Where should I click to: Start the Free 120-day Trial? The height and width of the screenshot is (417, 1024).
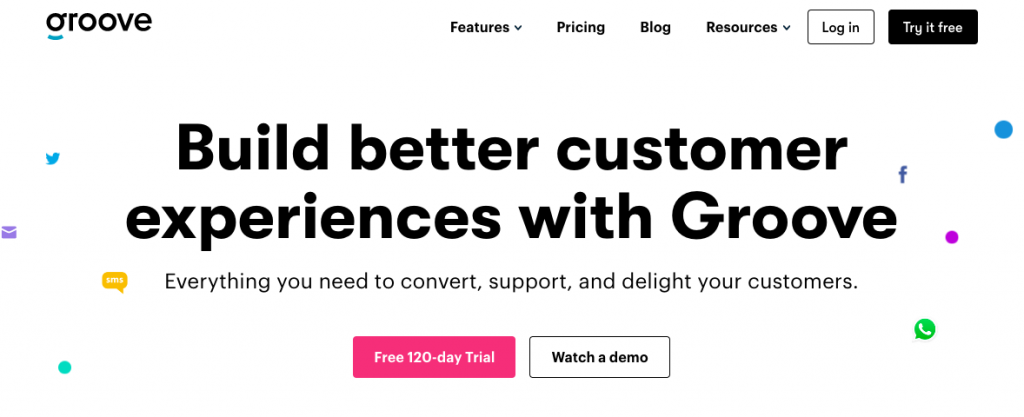(x=434, y=357)
